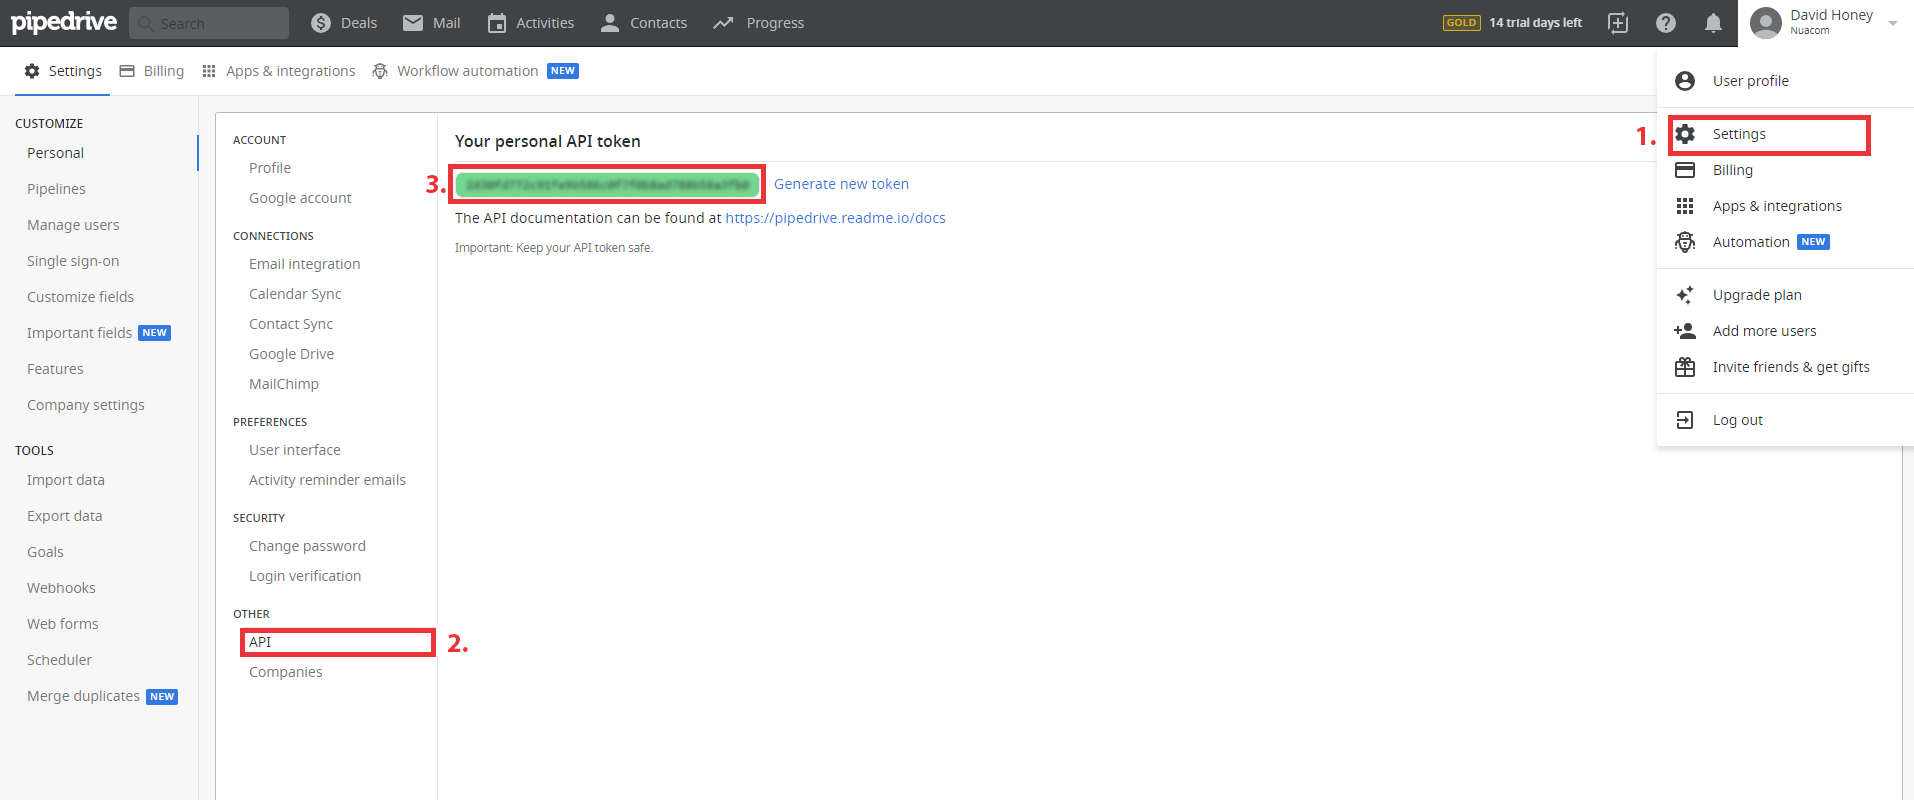Image resolution: width=1914 pixels, height=800 pixels.
Task: Open the pipedrive.readme.io/docs link
Action: [x=836, y=218]
